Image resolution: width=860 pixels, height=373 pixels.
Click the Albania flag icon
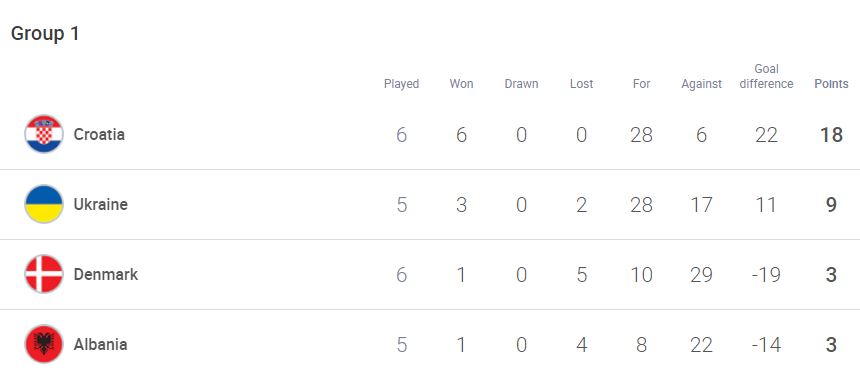click(44, 344)
